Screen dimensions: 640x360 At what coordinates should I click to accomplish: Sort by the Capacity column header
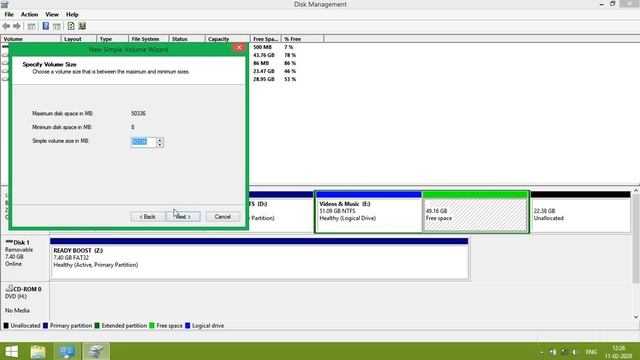(x=227, y=39)
